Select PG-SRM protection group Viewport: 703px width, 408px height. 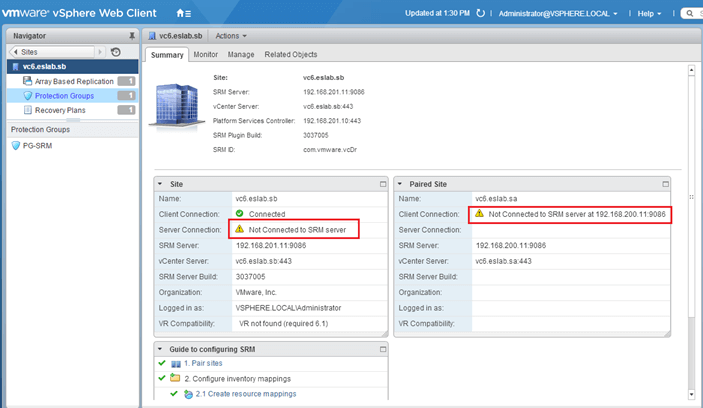tap(36, 146)
